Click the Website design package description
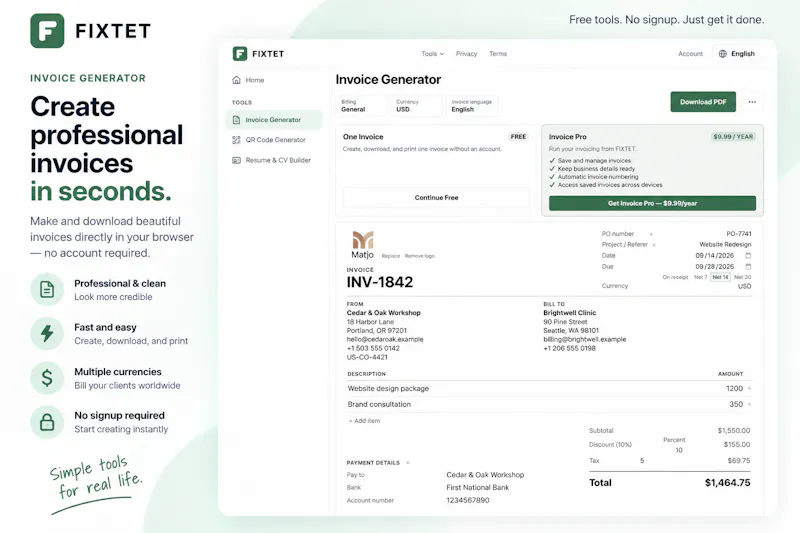 pos(388,389)
